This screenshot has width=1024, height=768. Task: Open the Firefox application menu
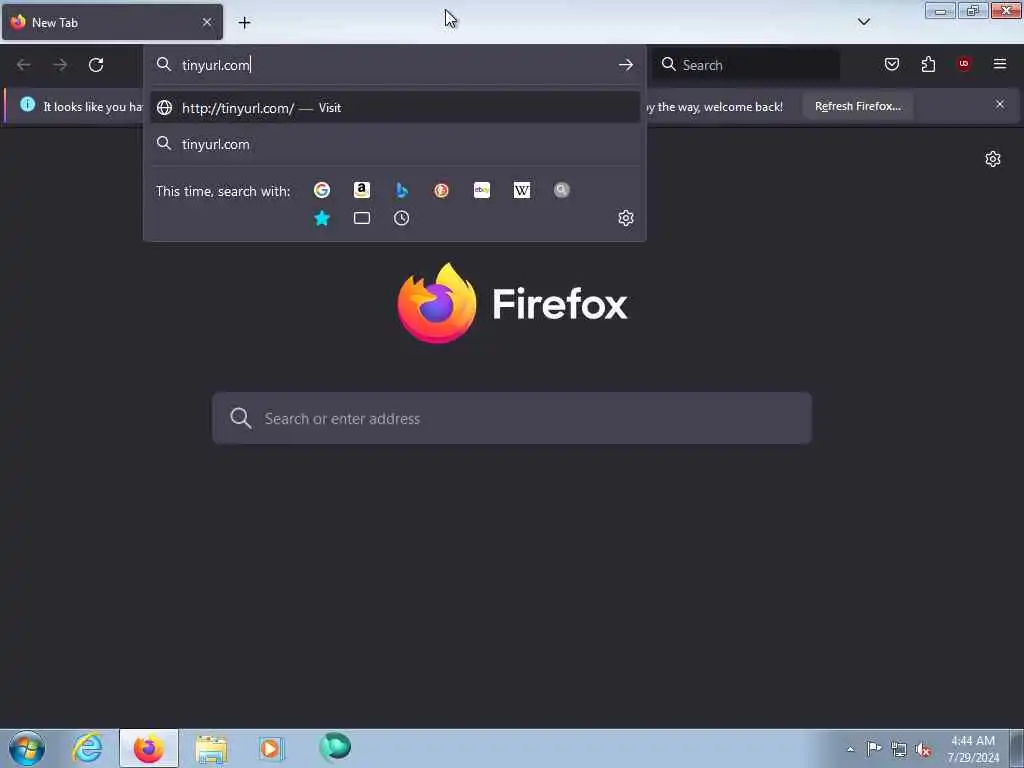click(x=999, y=64)
